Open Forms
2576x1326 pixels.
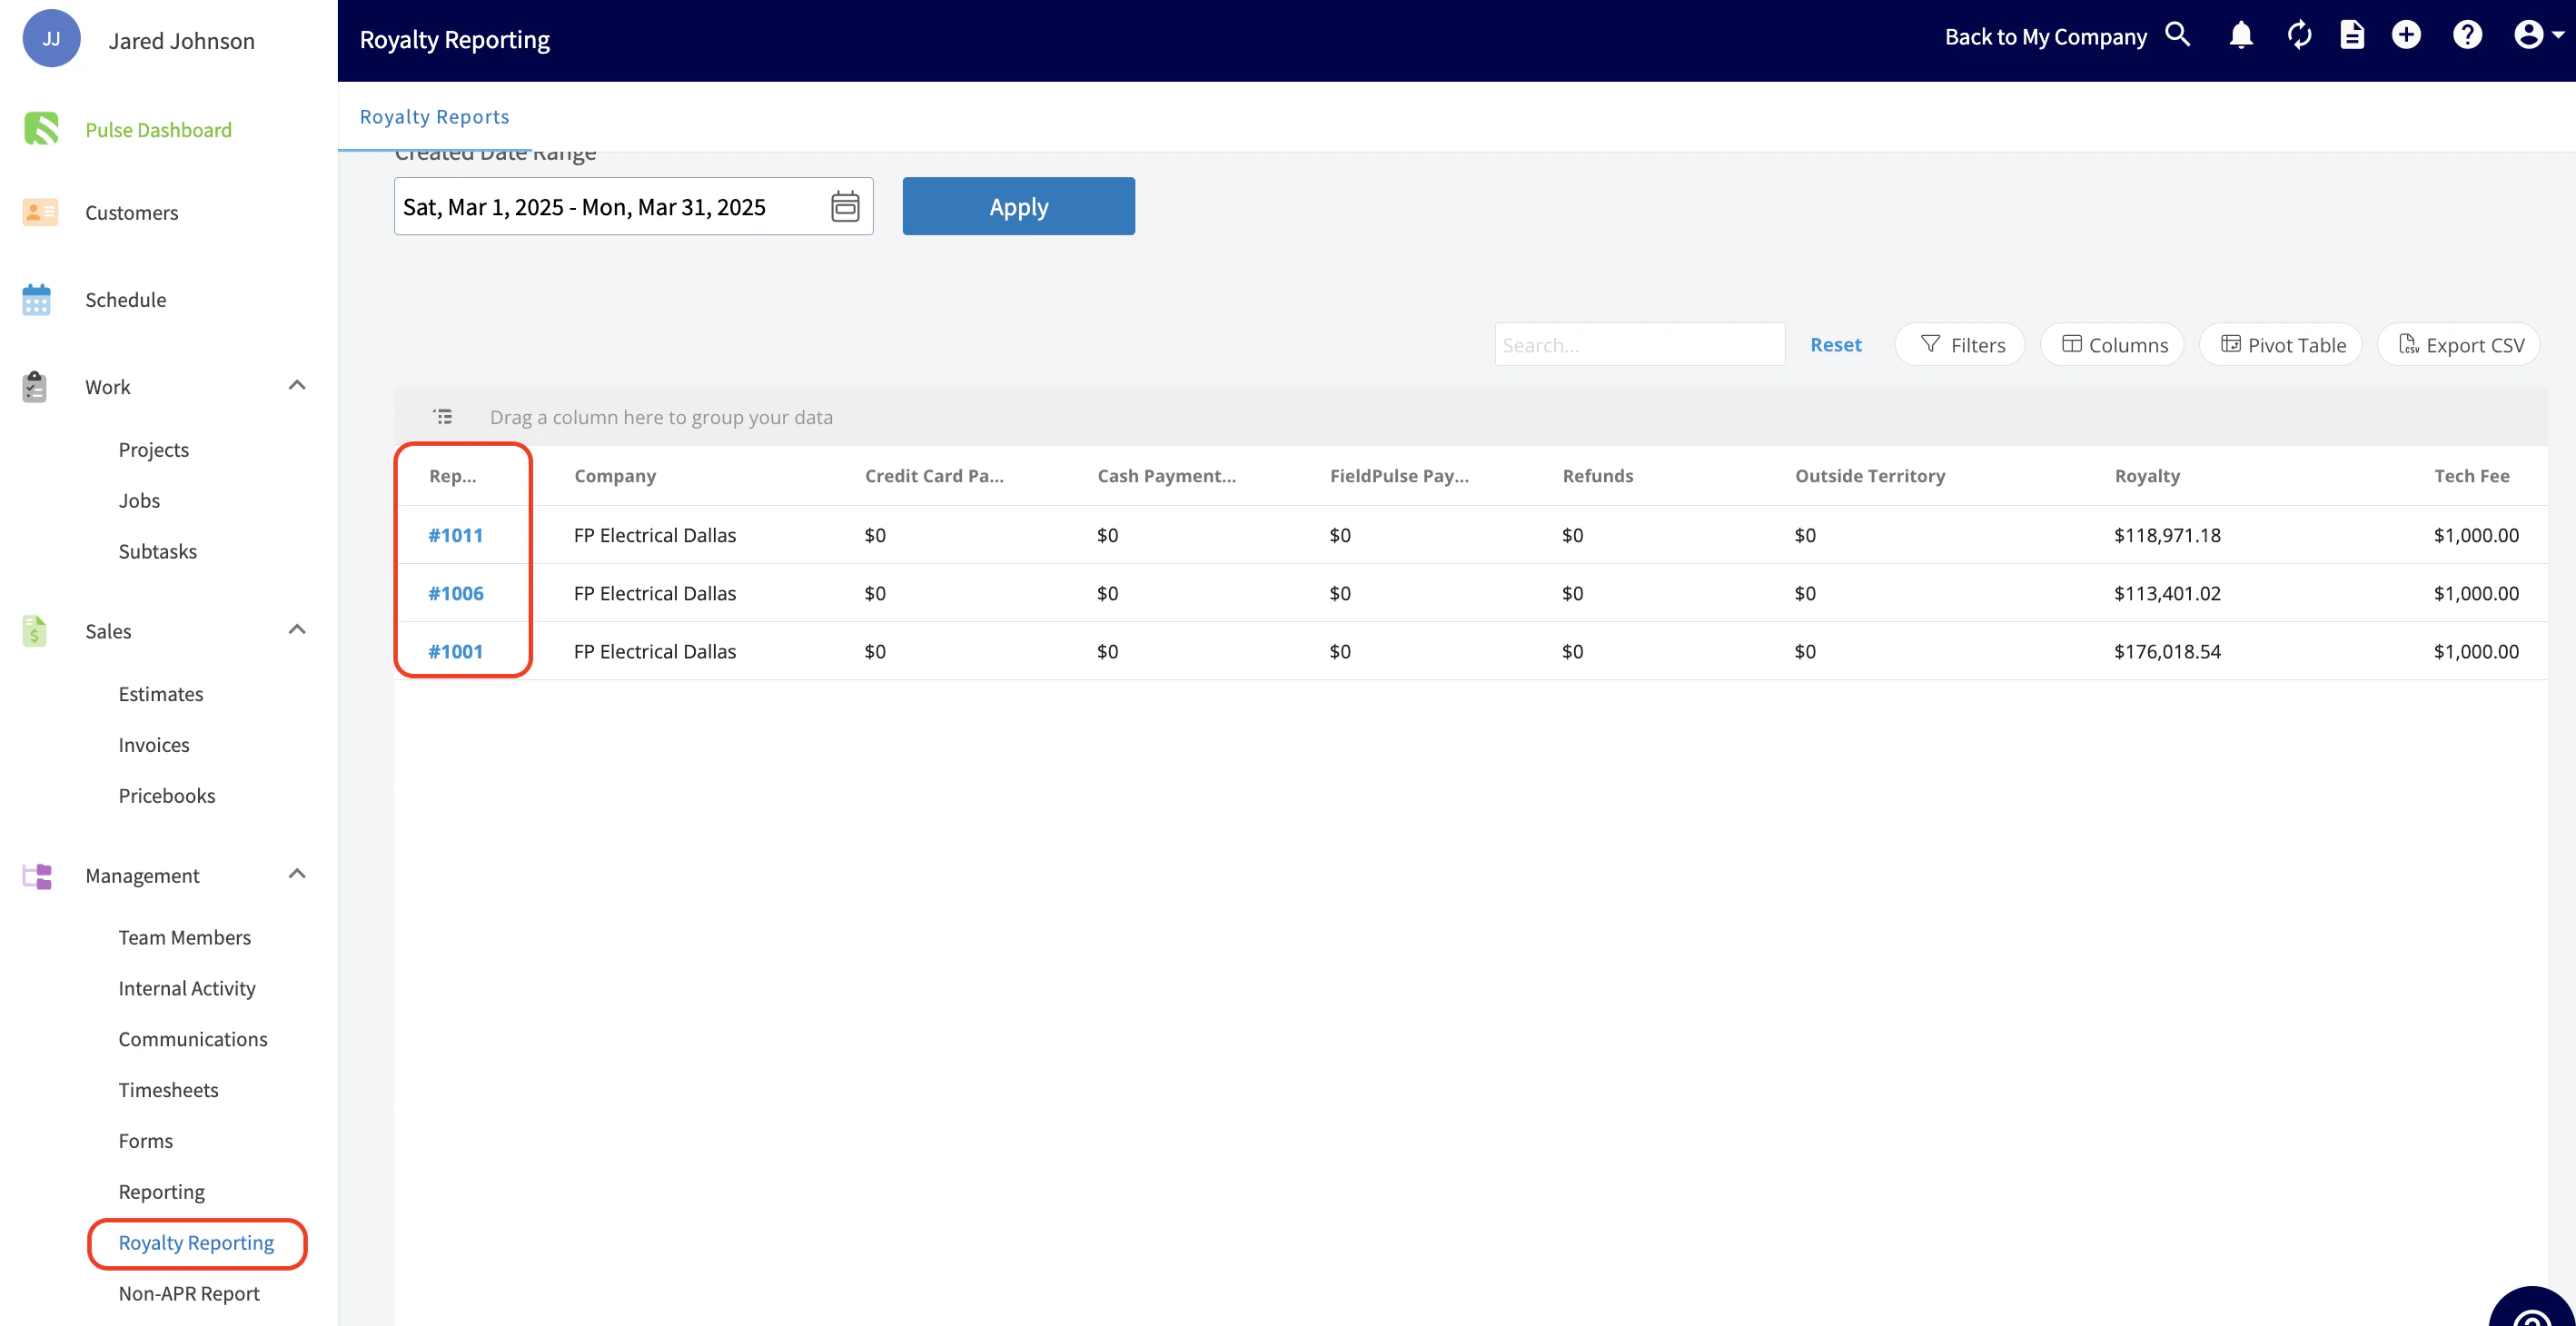tap(145, 1142)
